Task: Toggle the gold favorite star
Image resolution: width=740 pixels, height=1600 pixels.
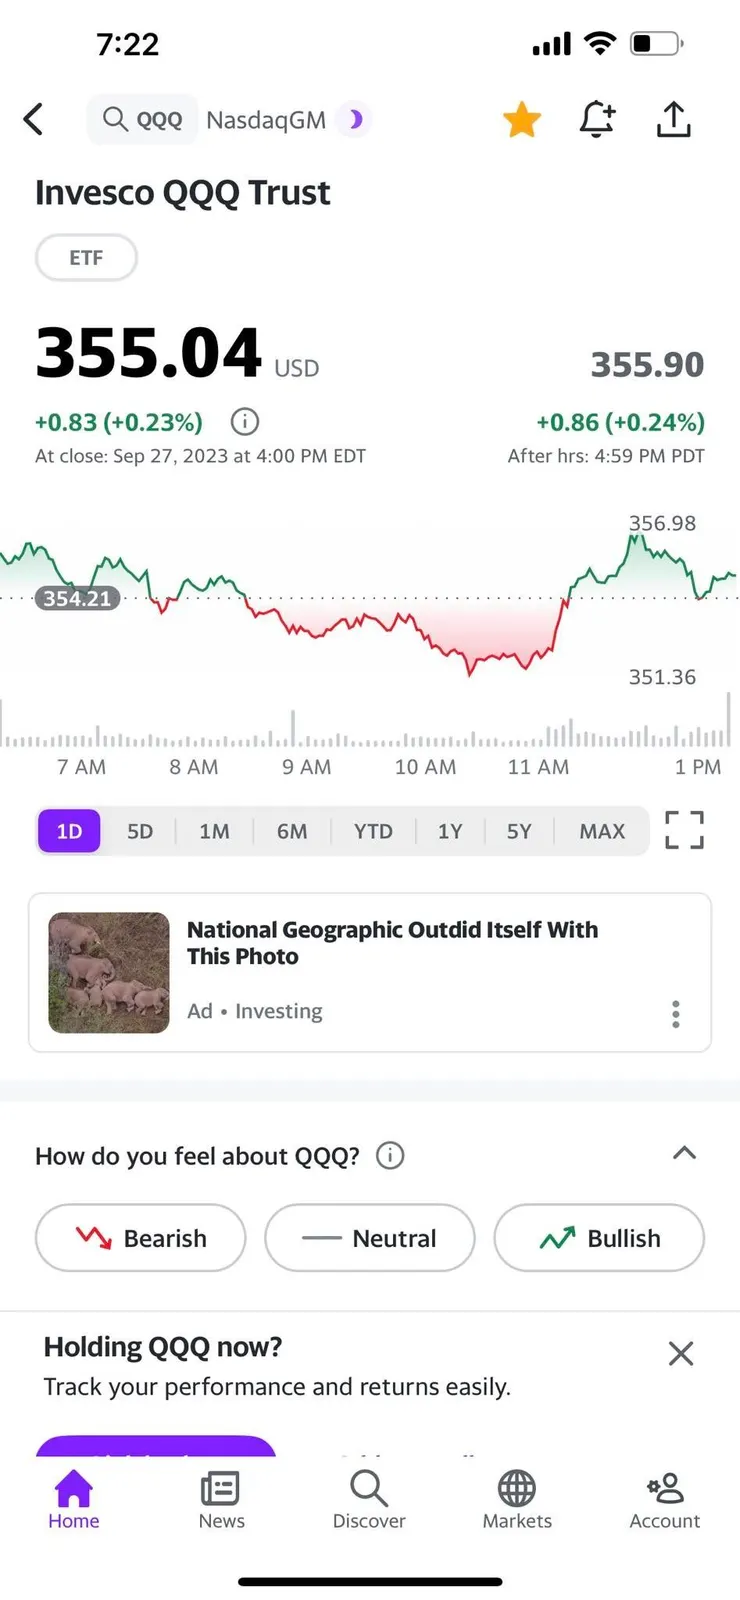Action: point(521,120)
